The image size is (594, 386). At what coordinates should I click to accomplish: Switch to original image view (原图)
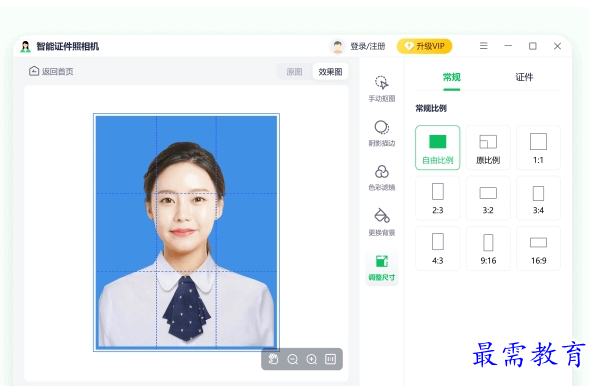tap(294, 72)
